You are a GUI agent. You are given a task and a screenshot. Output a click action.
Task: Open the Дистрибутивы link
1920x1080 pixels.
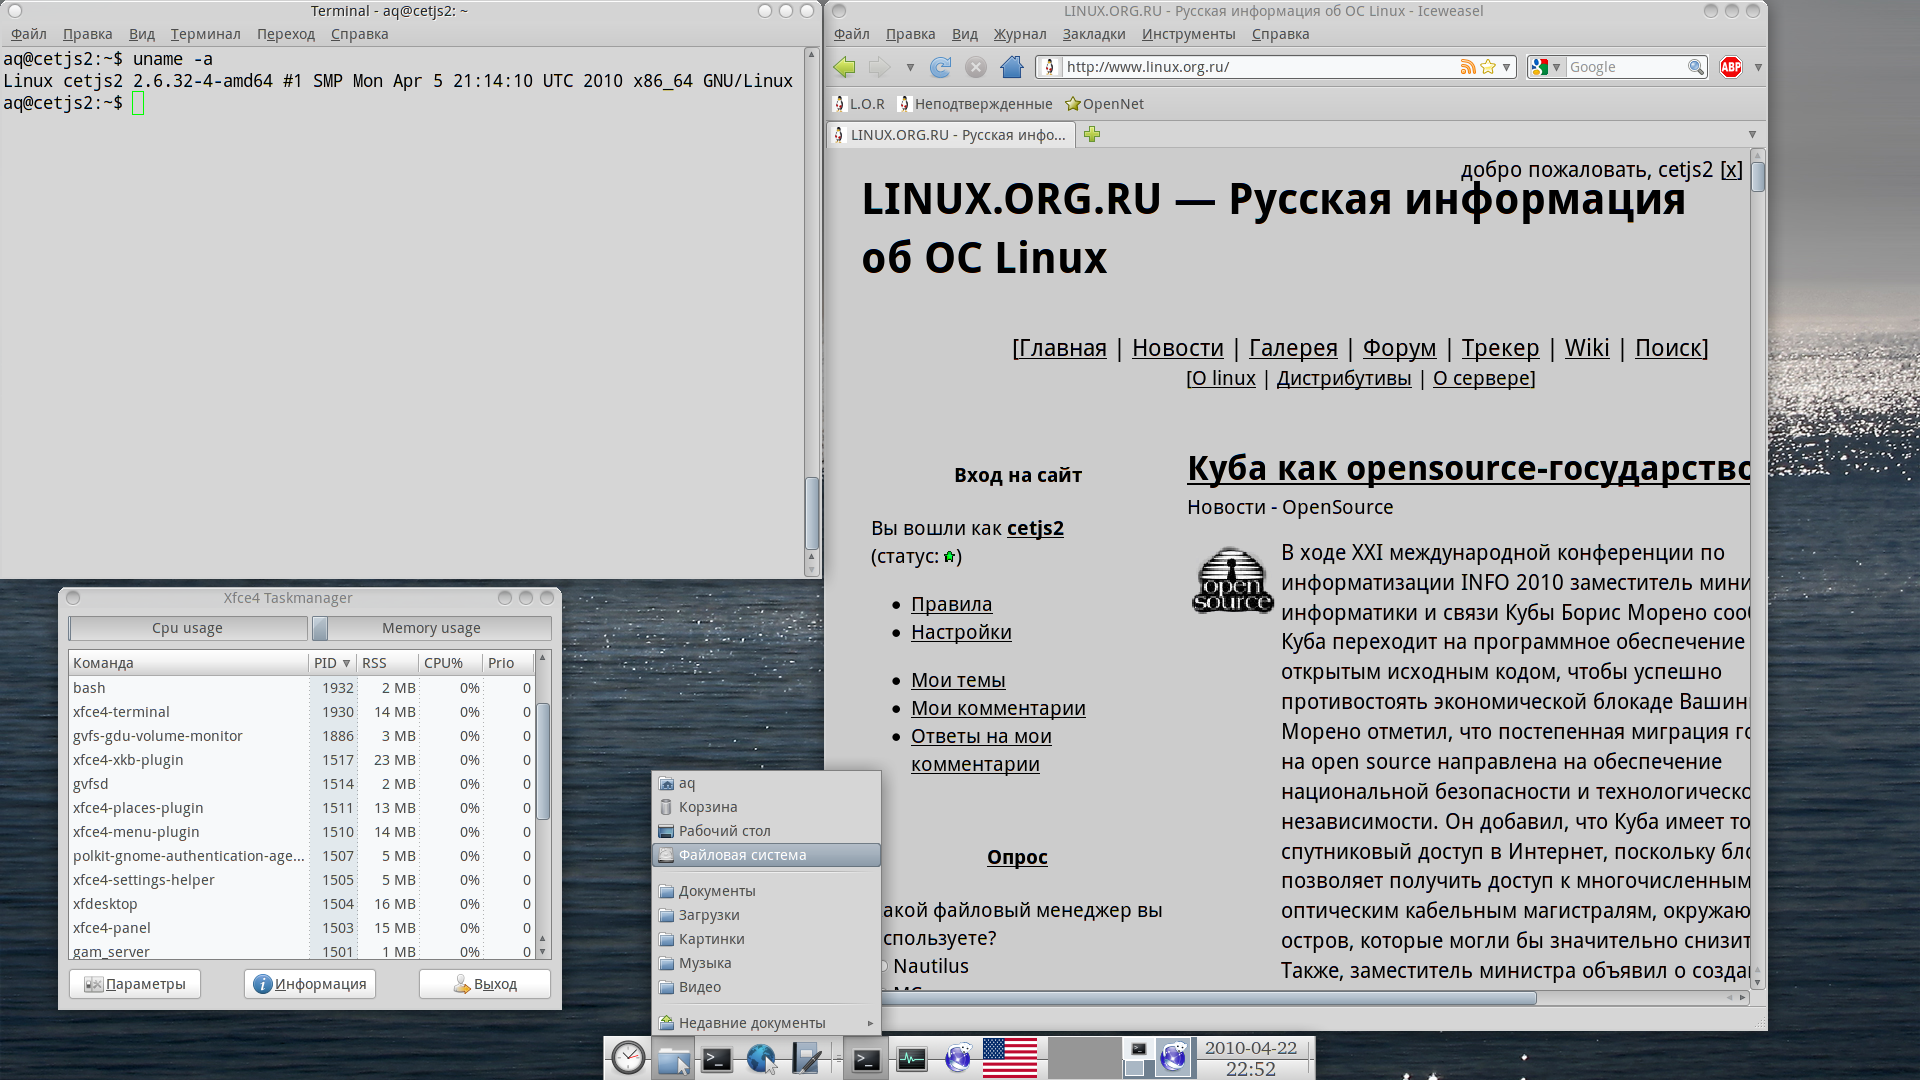[1344, 378]
